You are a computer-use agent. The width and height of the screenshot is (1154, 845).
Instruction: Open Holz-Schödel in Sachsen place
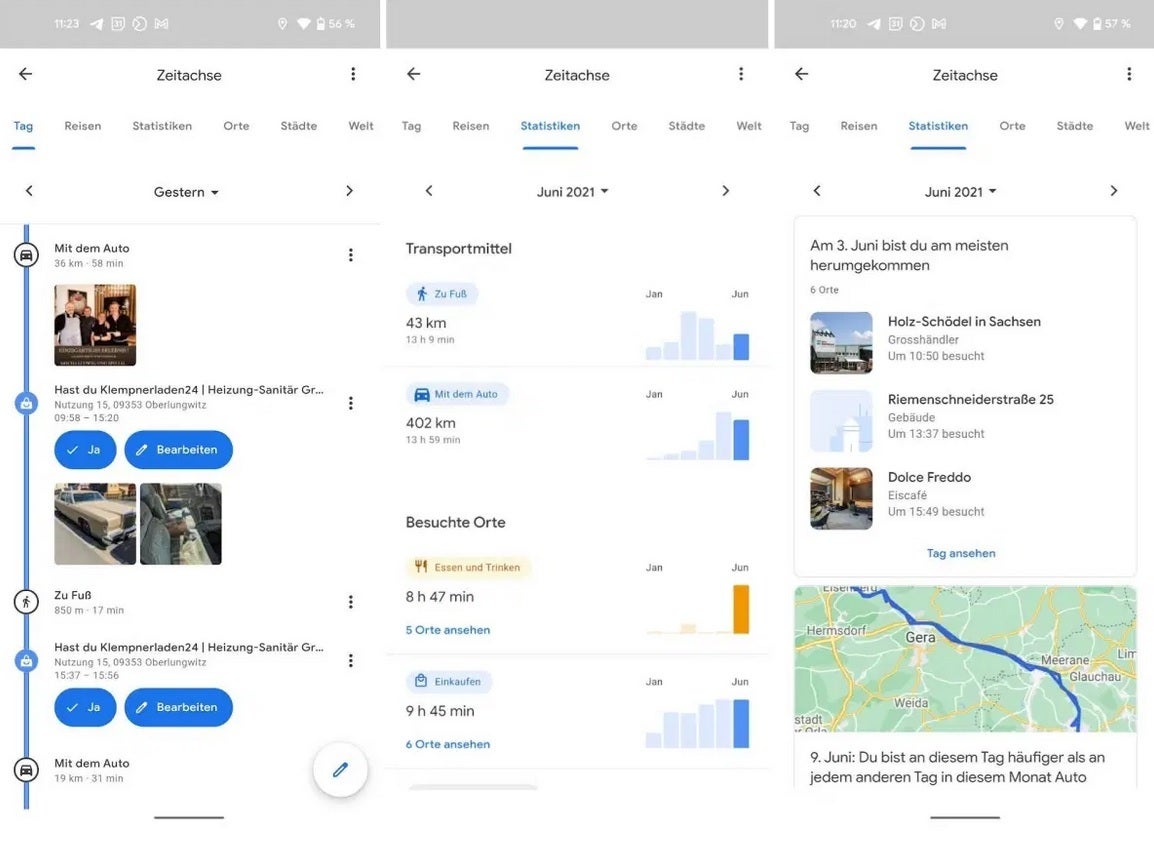pyautogui.click(x=966, y=342)
